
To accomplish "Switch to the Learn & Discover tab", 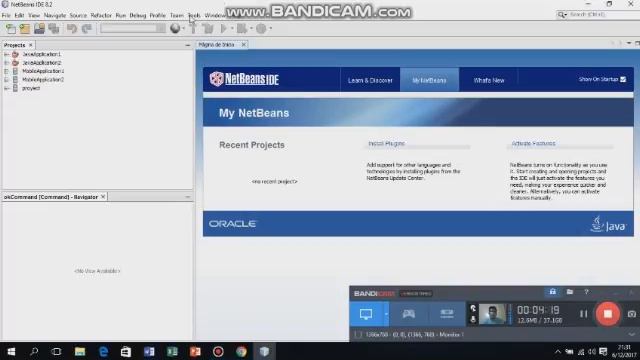I will pos(370,80).
